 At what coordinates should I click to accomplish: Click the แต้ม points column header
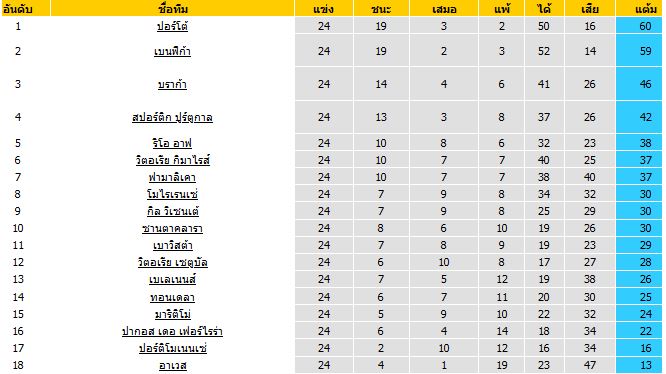(646, 8)
